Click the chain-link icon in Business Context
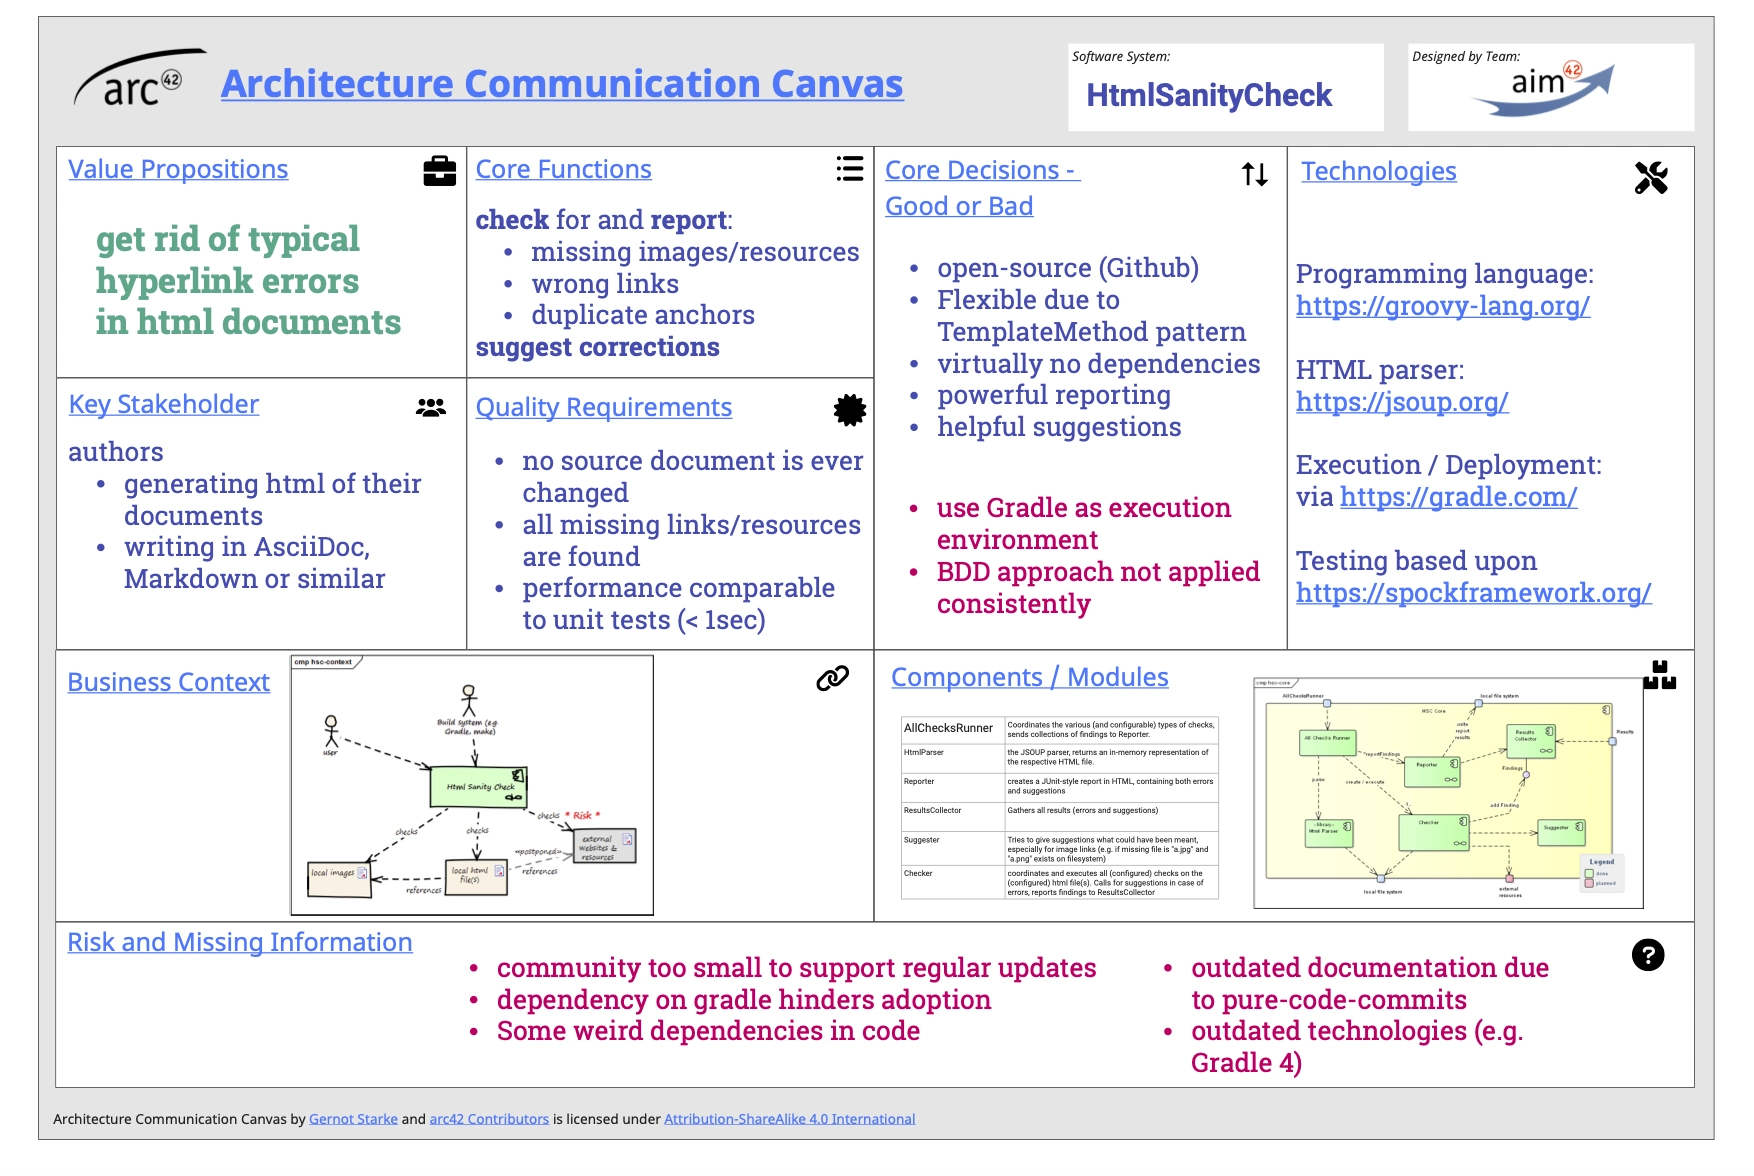The height and width of the screenshot is (1176, 1754). coord(833,676)
